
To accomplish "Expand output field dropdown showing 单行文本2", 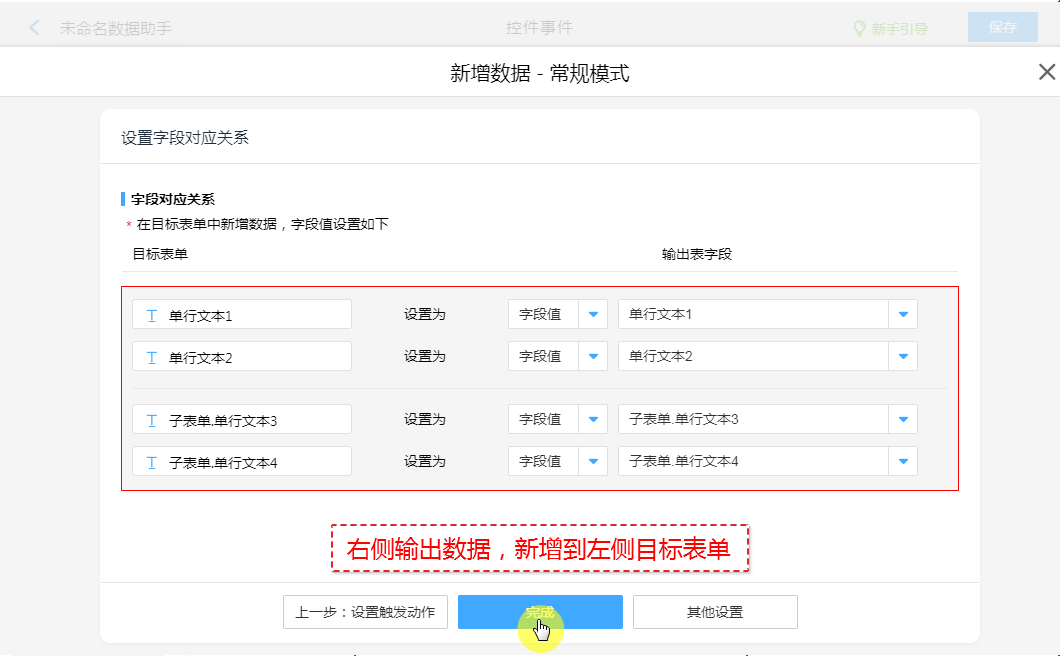I will pos(903,356).
